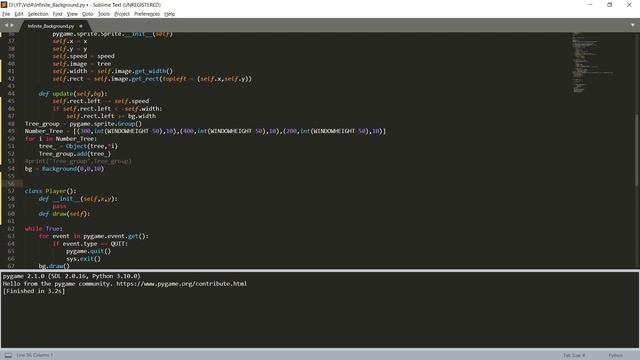Click the 'bg = Background(0,0,10)' line
Viewport: 640px width, 360px height.
click(x=64, y=169)
